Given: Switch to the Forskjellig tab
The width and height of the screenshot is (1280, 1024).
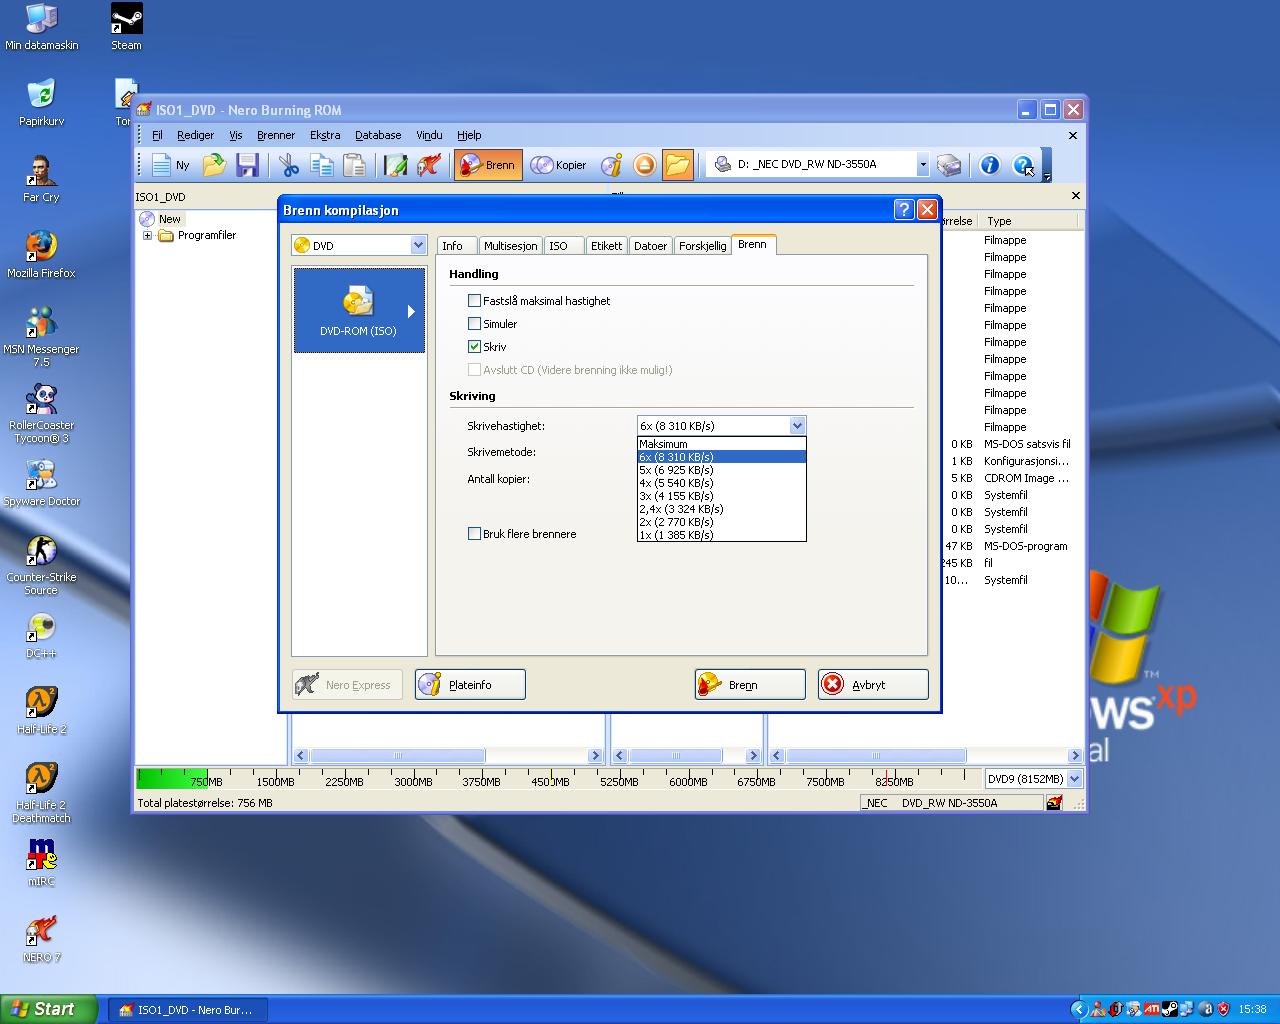Looking at the screenshot, I should coord(702,246).
